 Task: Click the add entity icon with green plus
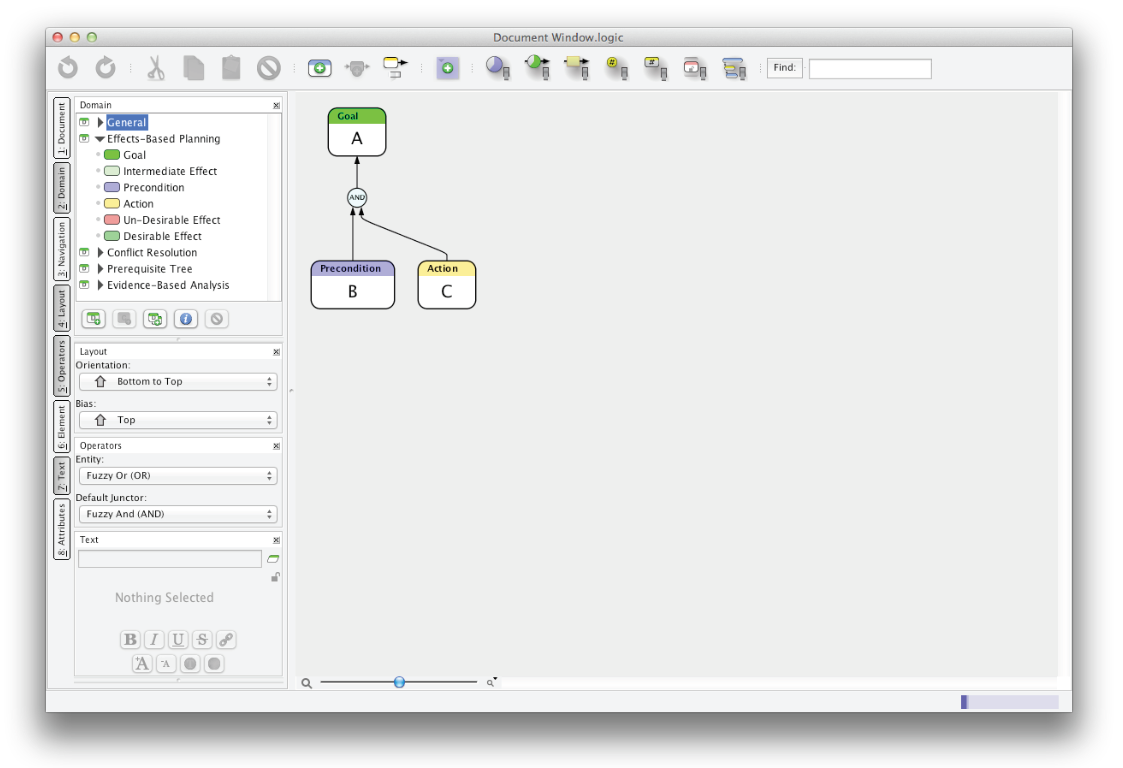point(319,68)
